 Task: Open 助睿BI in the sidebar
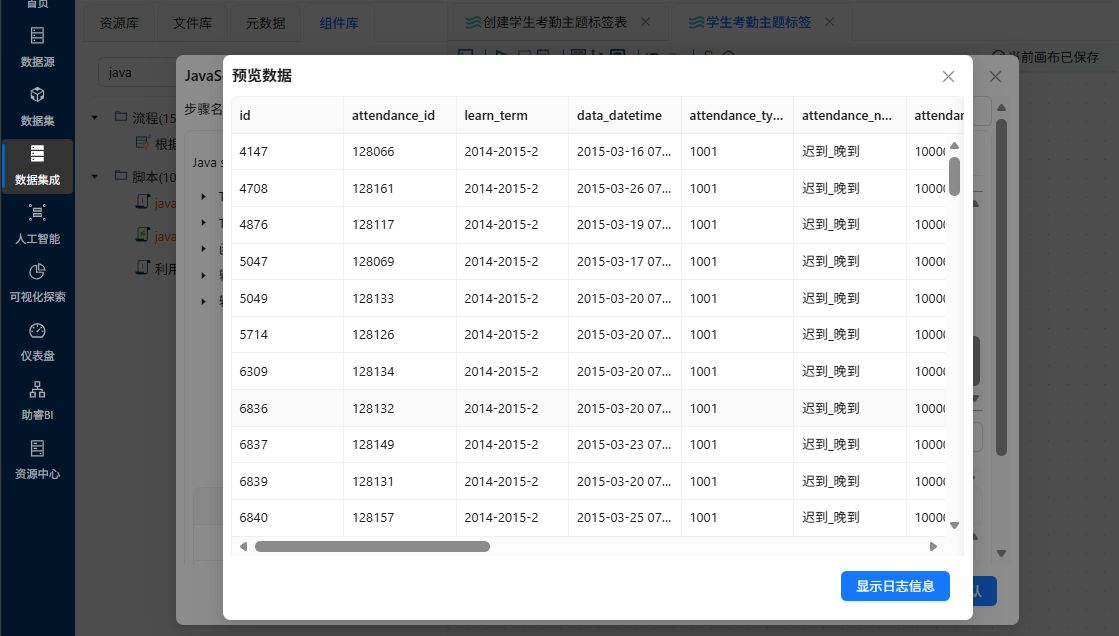[x=37, y=401]
